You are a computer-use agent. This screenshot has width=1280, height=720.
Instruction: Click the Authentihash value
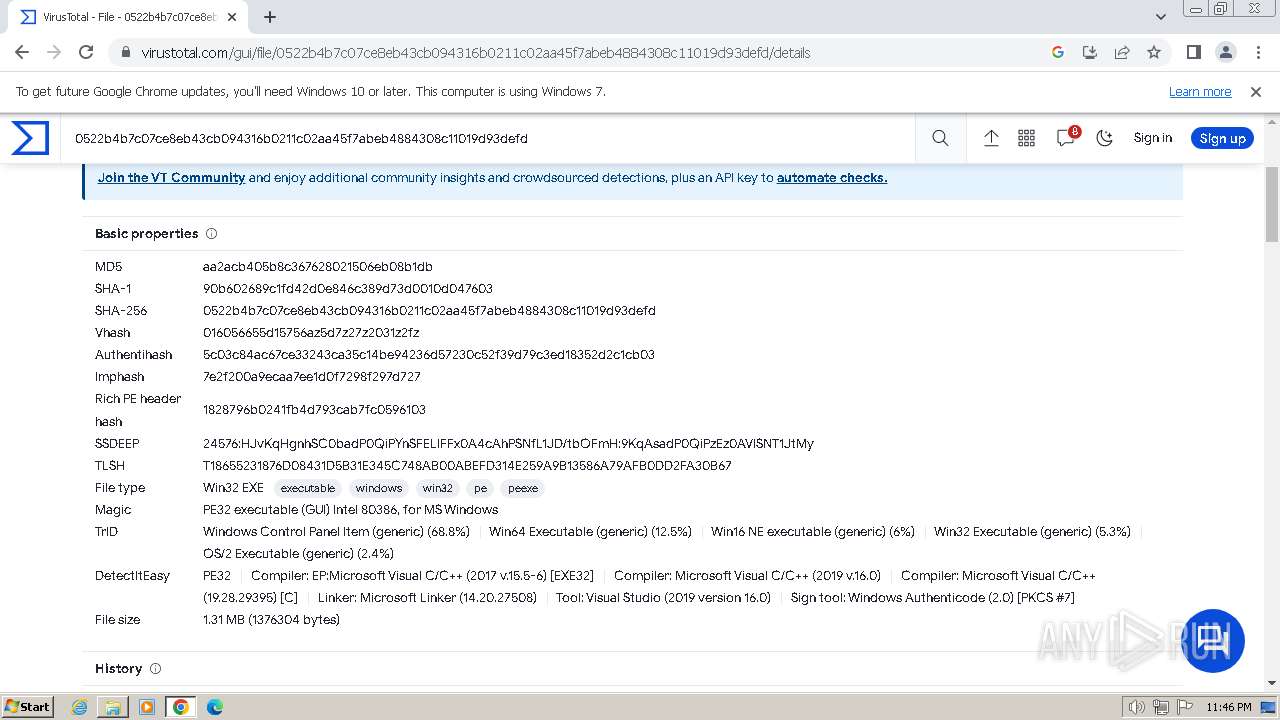pos(429,354)
